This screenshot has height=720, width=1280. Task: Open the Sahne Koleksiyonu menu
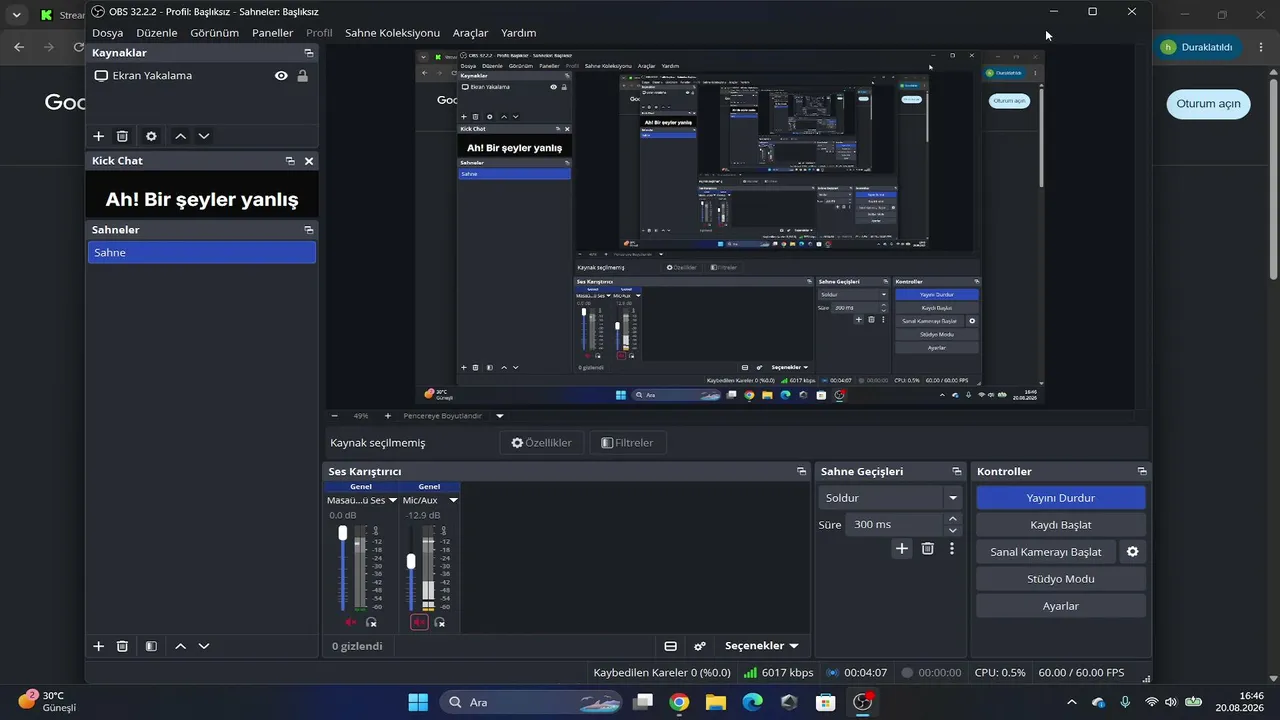[392, 33]
